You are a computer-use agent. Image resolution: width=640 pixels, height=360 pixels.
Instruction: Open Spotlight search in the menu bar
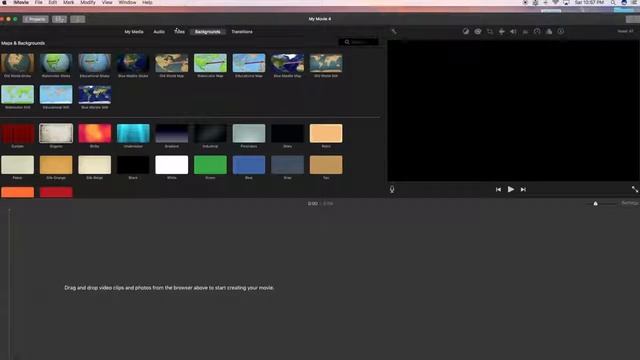tap(613, 2)
